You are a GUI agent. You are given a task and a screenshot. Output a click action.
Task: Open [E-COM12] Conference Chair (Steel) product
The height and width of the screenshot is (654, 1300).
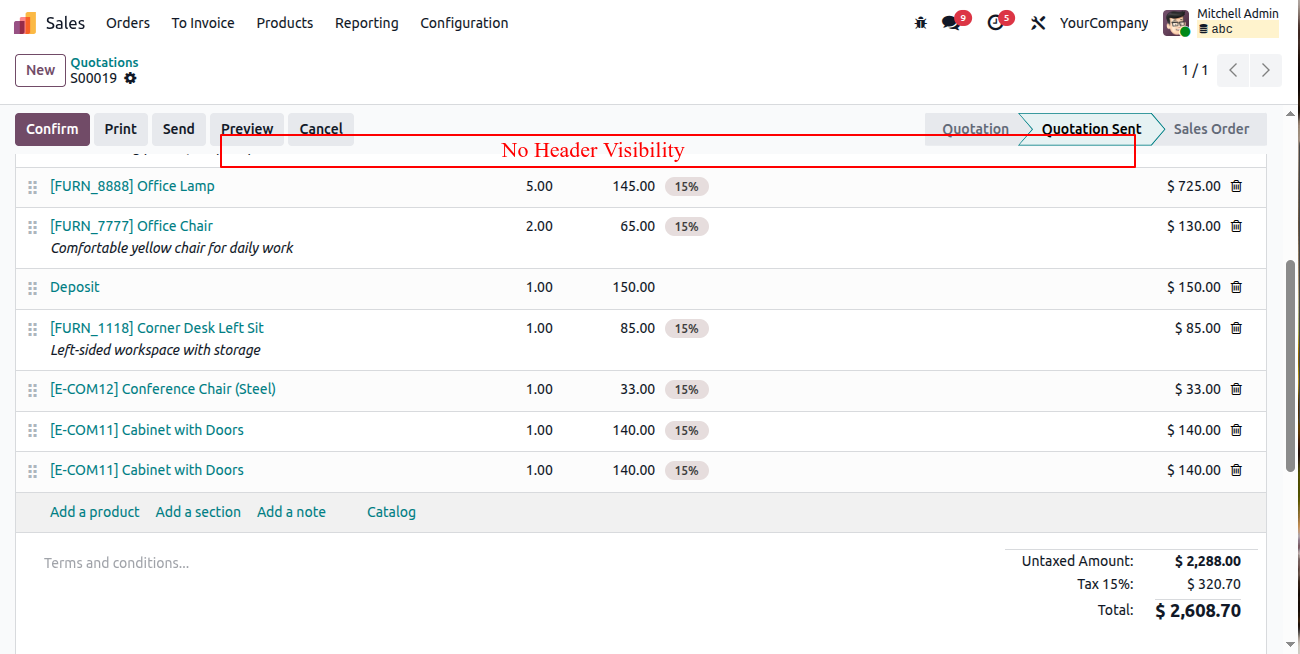[x=163, y=389]
